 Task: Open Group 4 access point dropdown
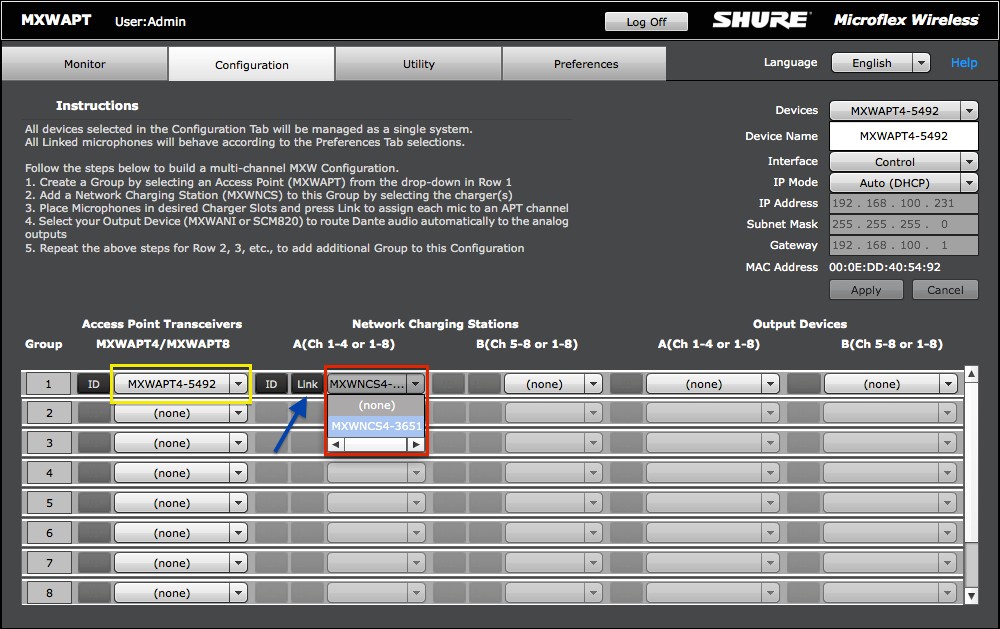[x=180, y=473]
